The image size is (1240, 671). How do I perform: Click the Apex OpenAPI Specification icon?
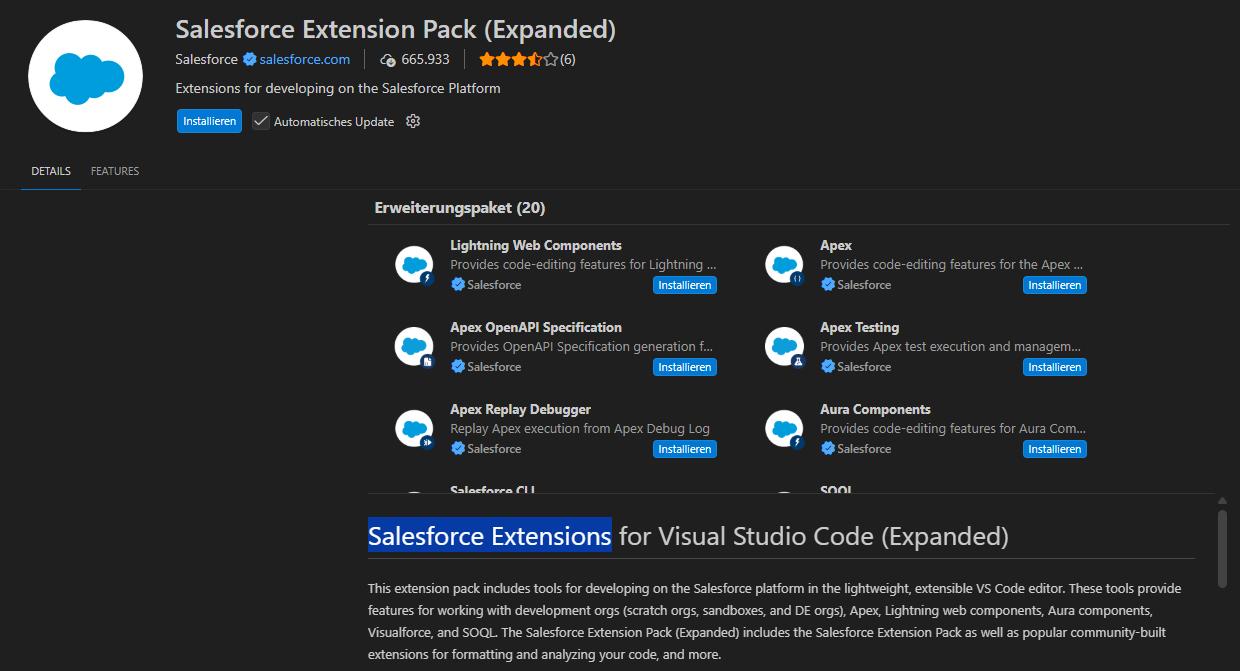click(x=414, y=347)
